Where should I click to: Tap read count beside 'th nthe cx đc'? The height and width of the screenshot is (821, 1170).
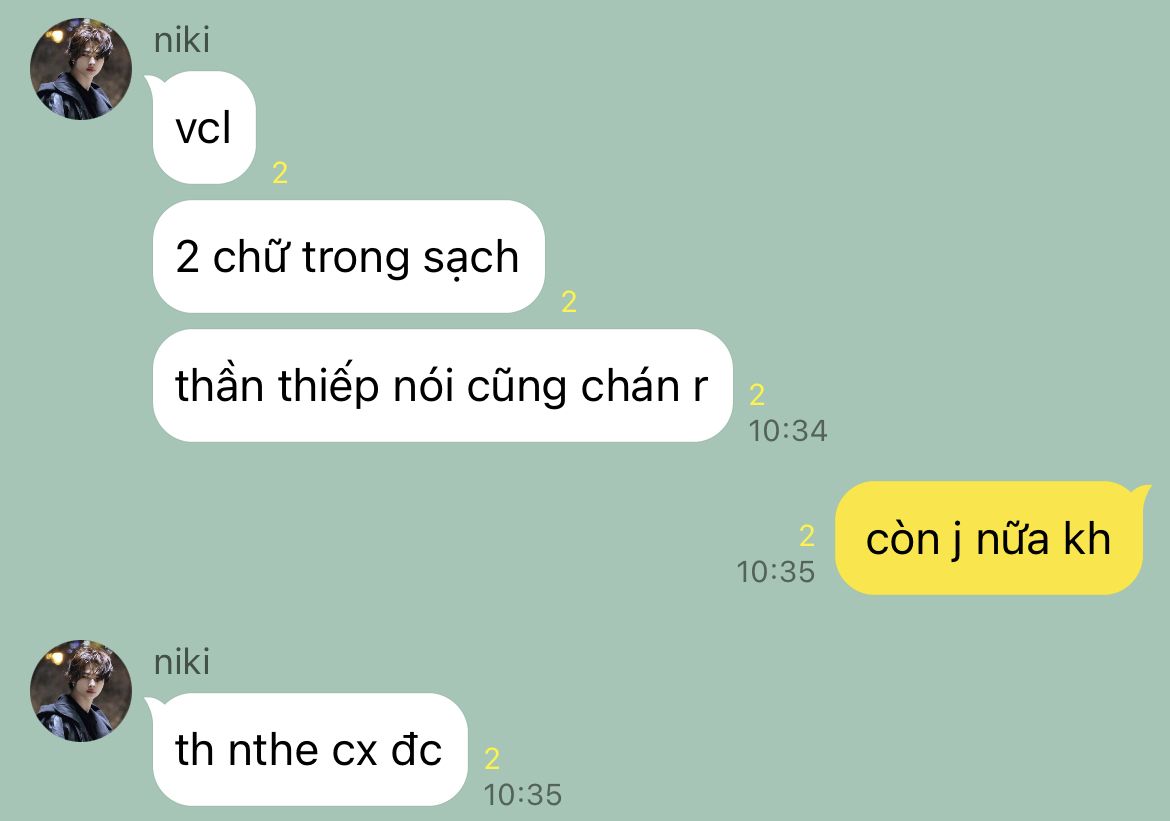pyautogui.click(x=492, y=759)
